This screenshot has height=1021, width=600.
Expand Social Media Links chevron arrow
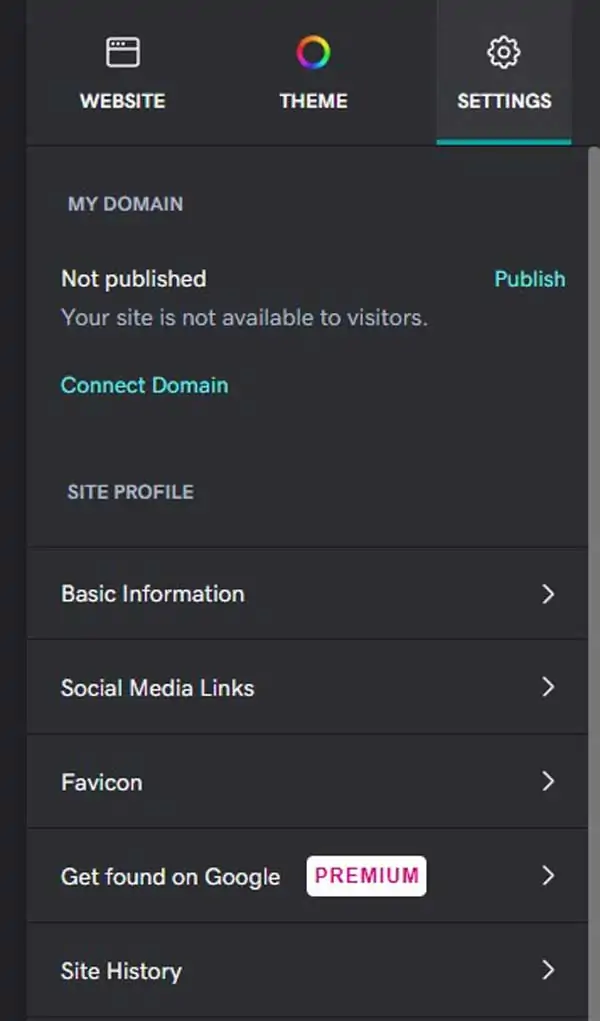(x=548, y=687)
